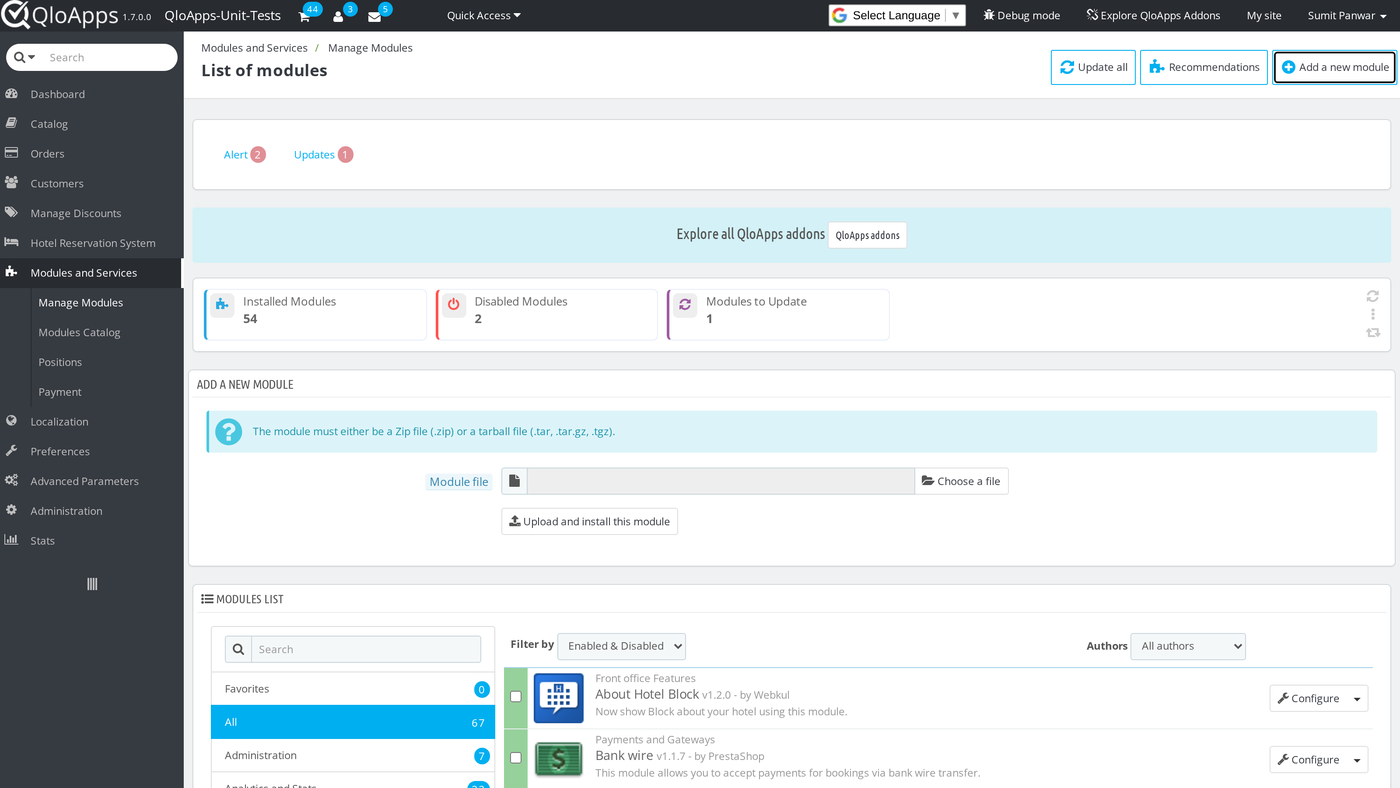Image resolution: width=1400 pixels, height=788 pixels.
Task: Click the Recommendations button
Action: click(1204, 67)
